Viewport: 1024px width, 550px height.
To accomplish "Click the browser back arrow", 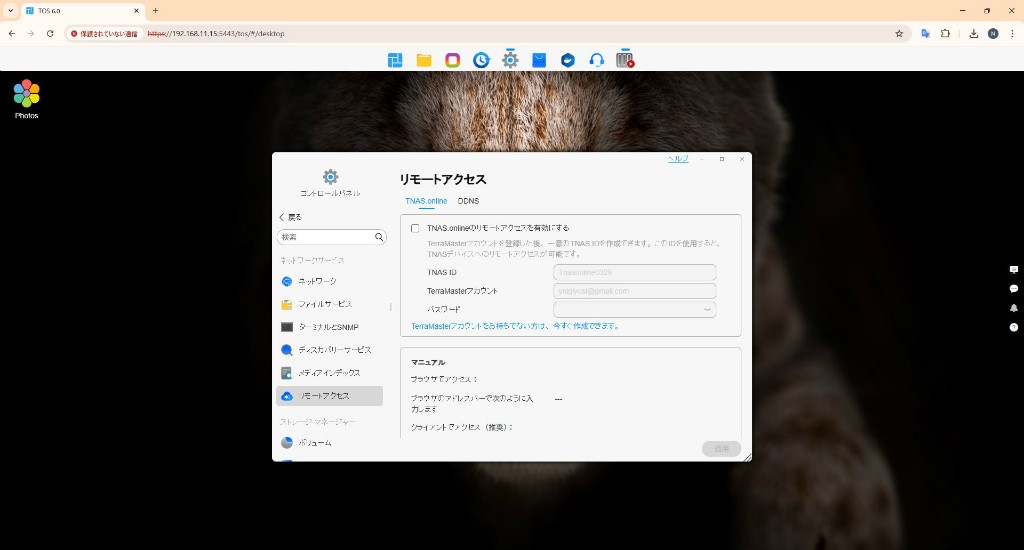I will pyautogui.click(x=12, y=33).
